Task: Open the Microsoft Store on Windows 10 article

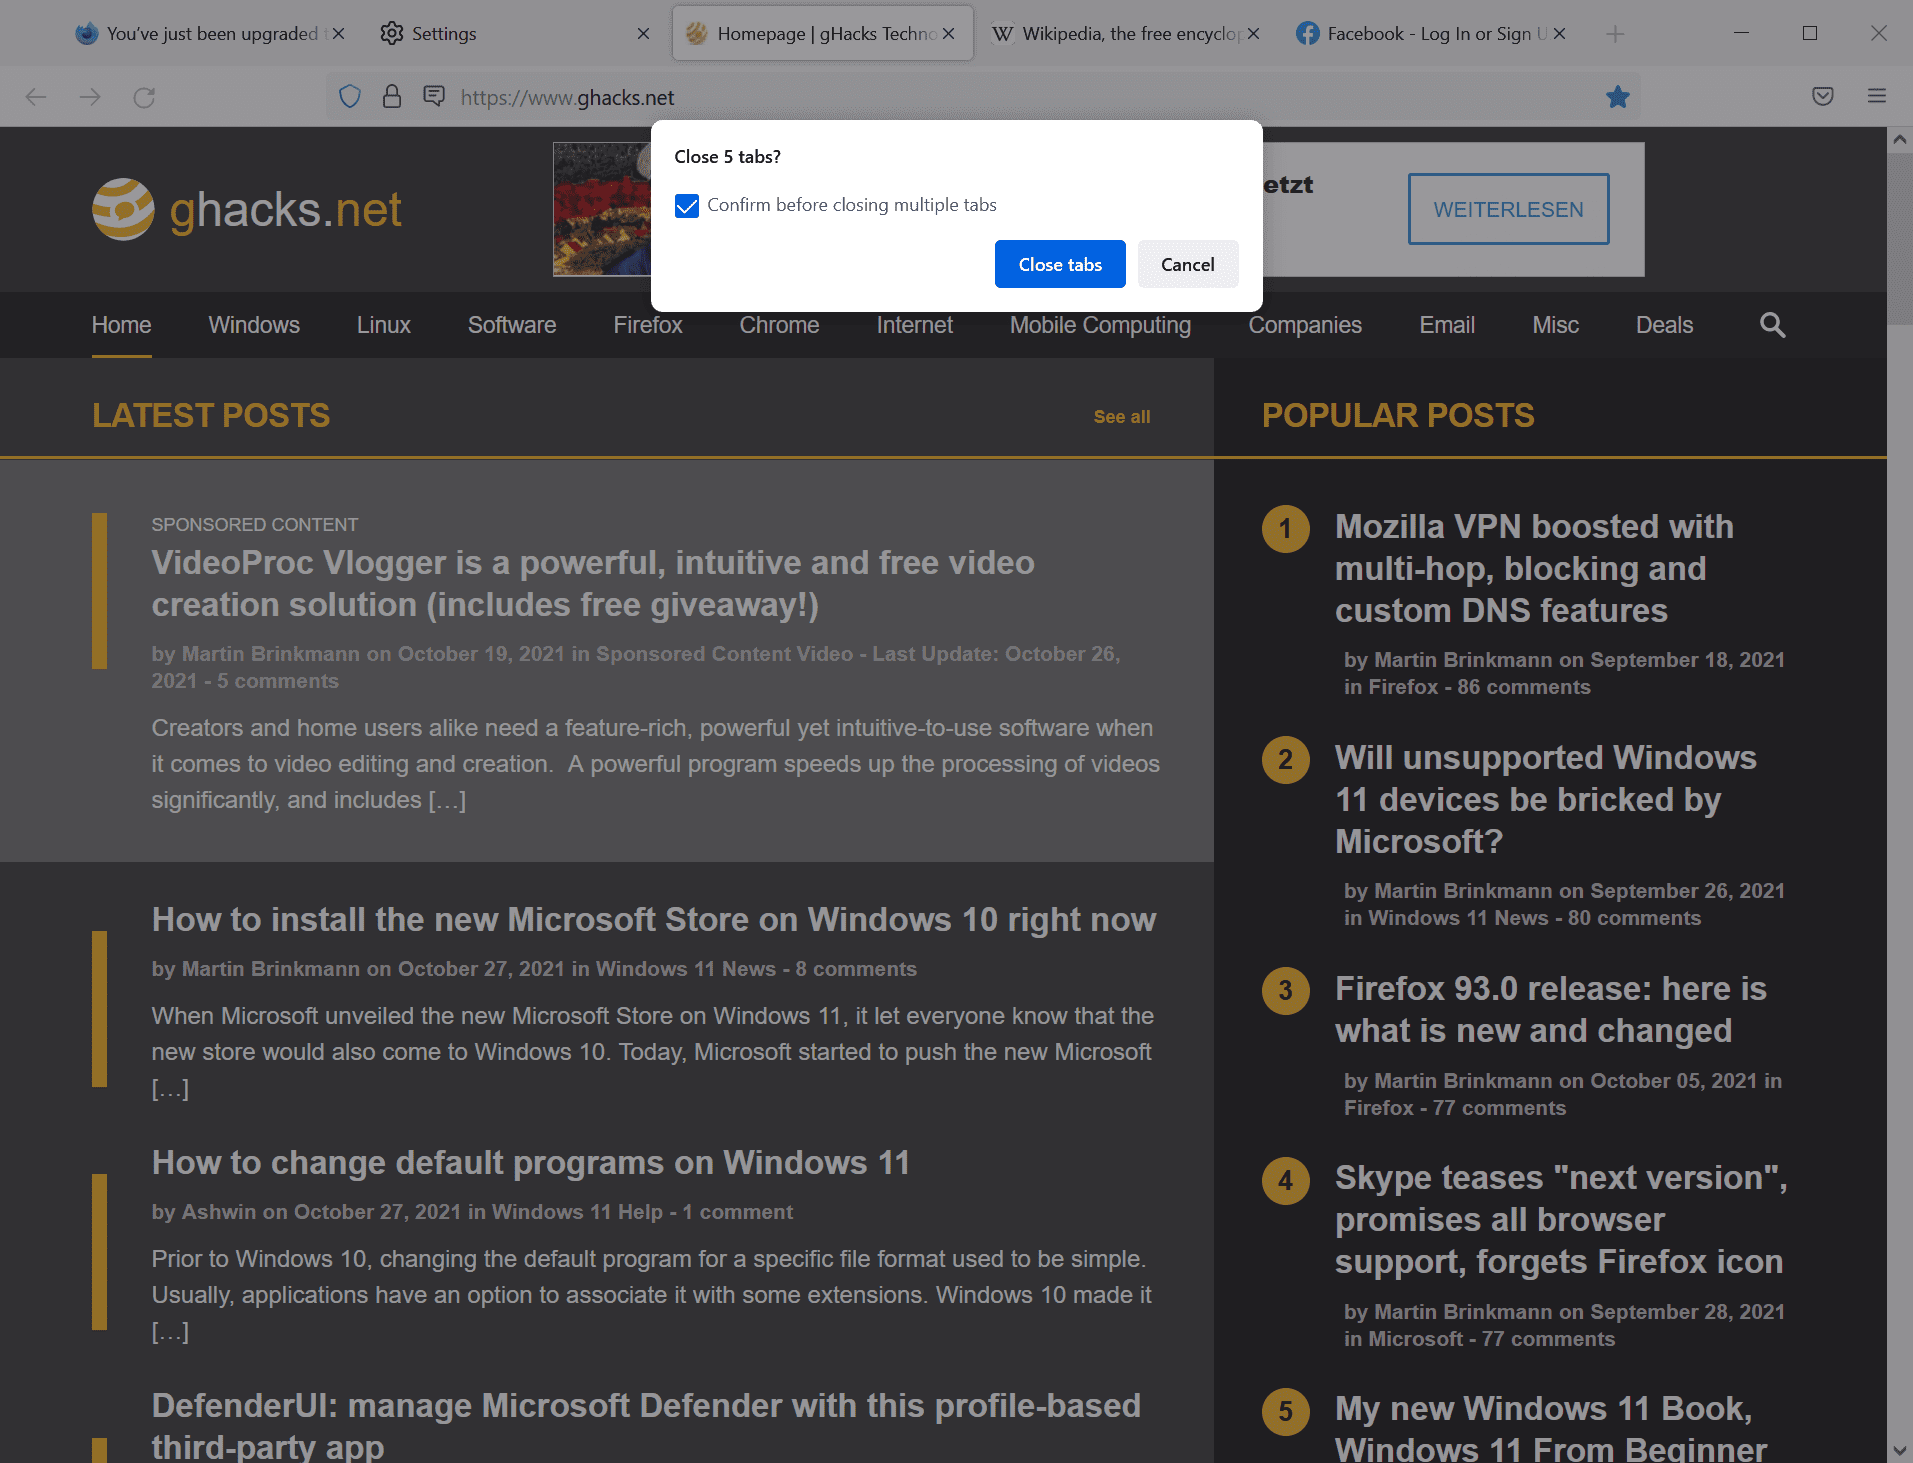Action: (654, 919)
